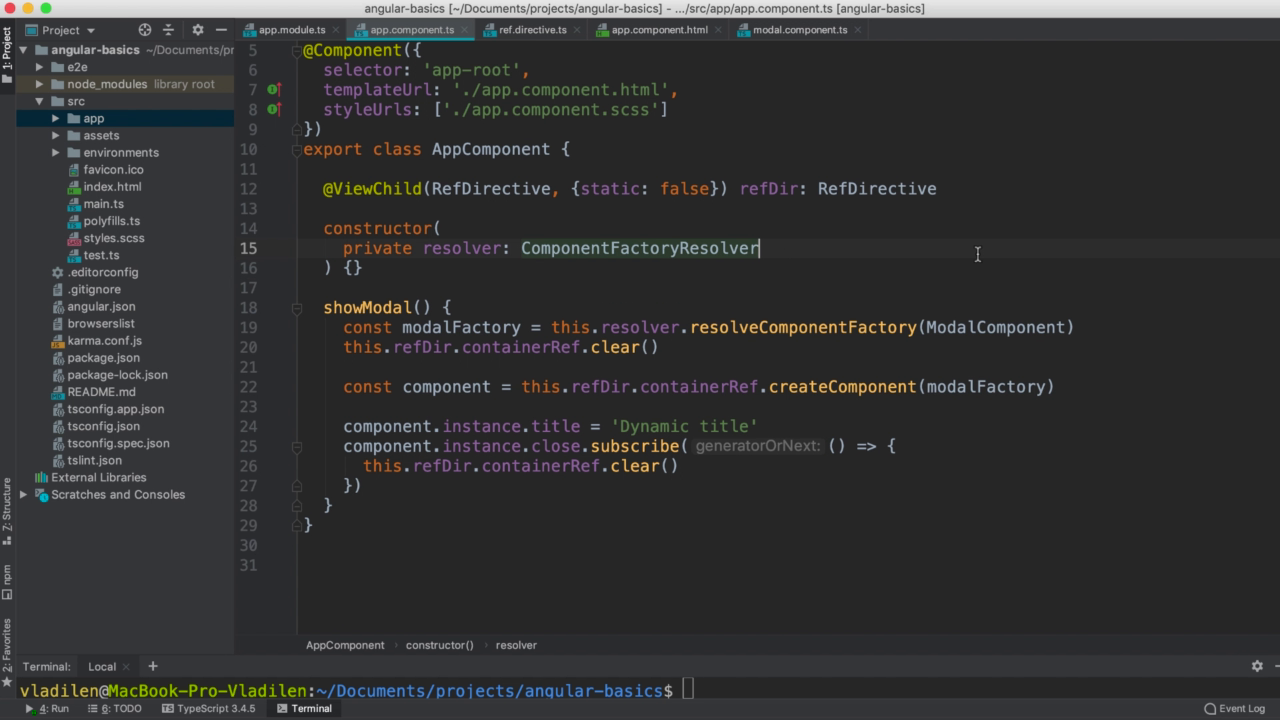The image size is (1280, 720).
Task: Switch to the app.component.html tab
Action: (x=659, y=30)
